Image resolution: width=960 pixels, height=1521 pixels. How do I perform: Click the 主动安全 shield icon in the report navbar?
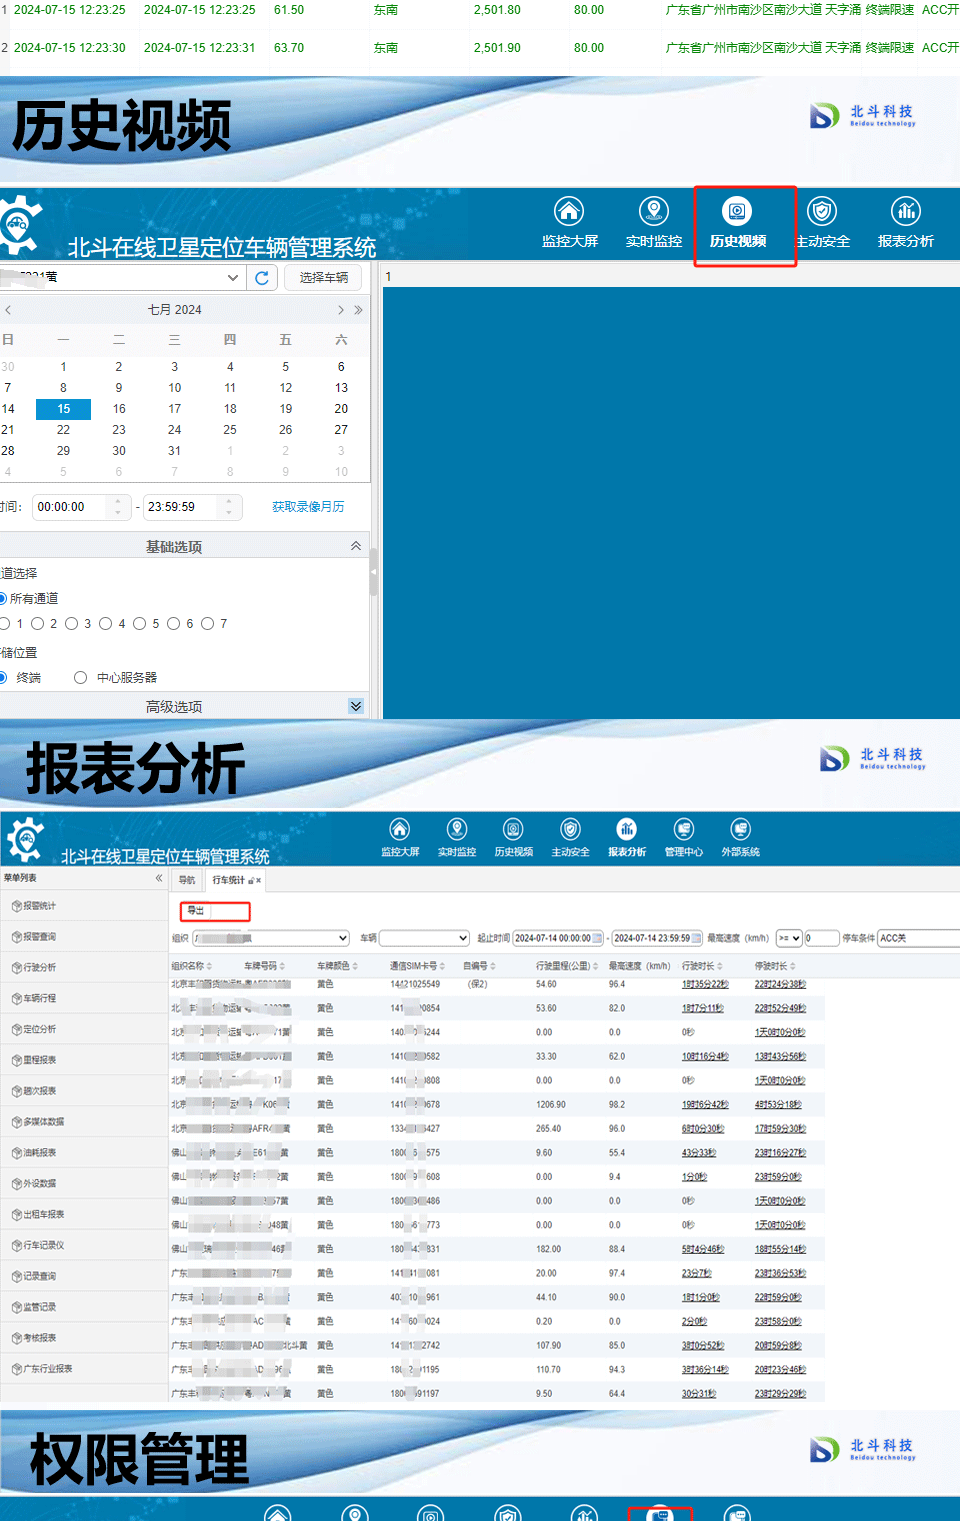point(570,830)
